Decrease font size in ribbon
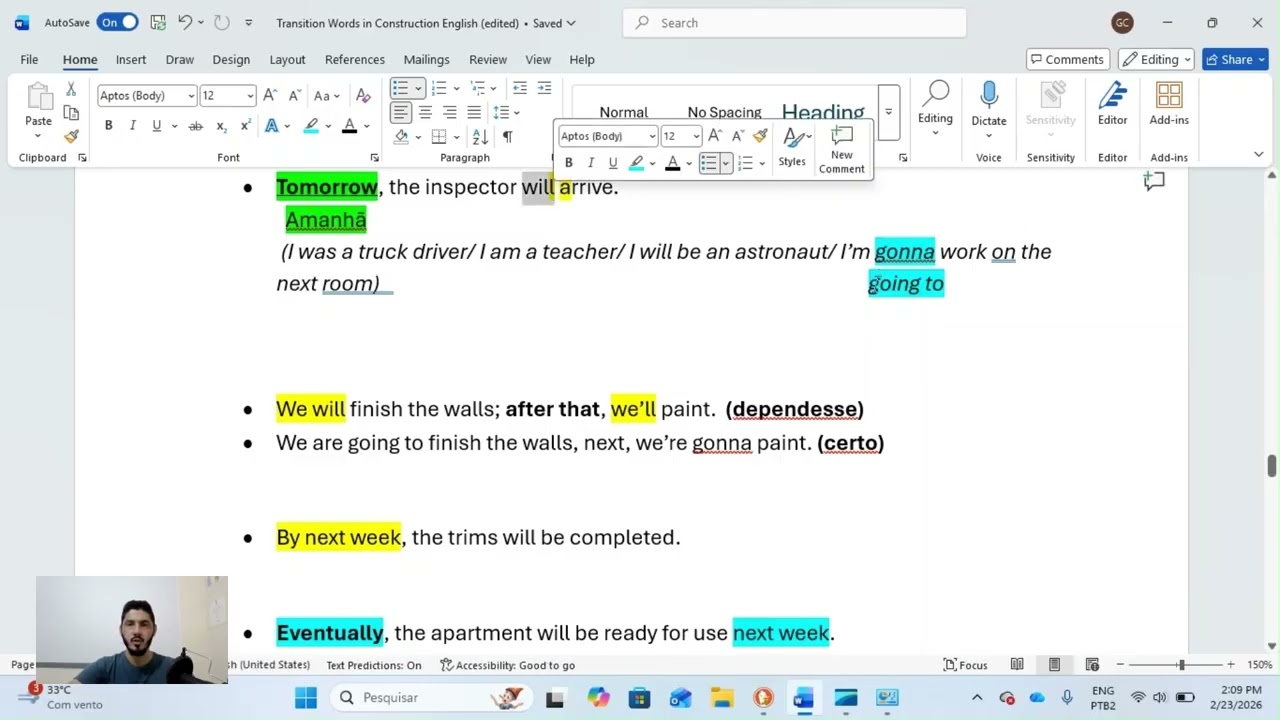 [294, 96]
